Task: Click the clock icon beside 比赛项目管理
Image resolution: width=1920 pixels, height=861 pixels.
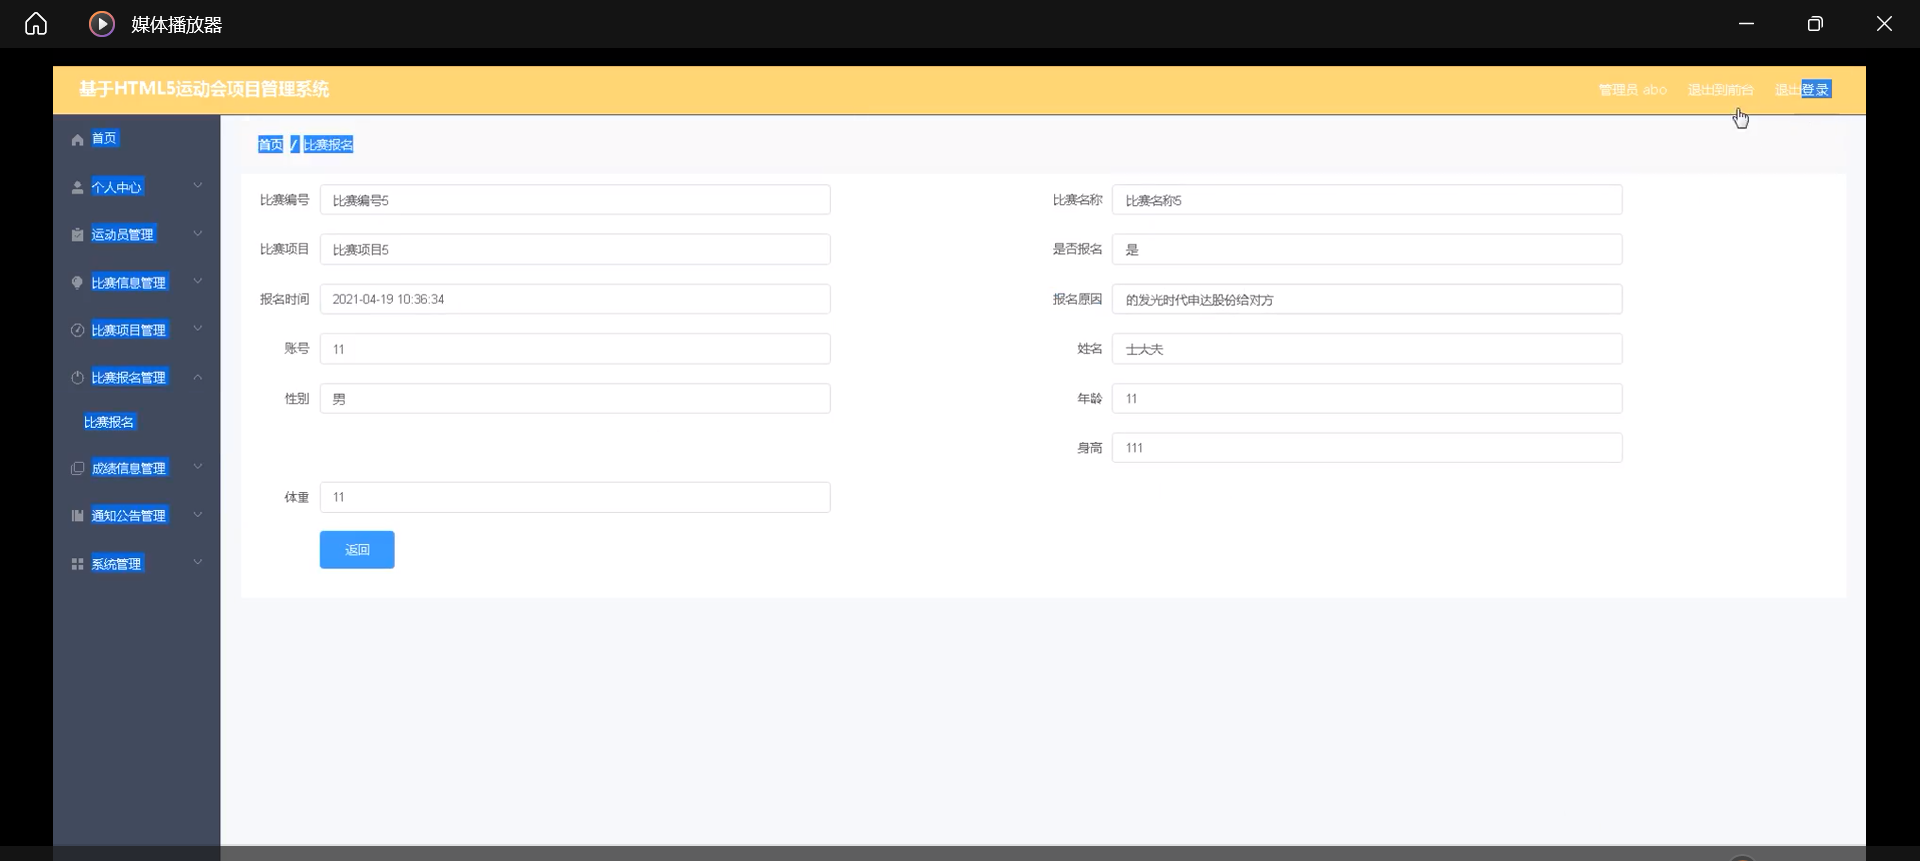Action: [77, 330]
